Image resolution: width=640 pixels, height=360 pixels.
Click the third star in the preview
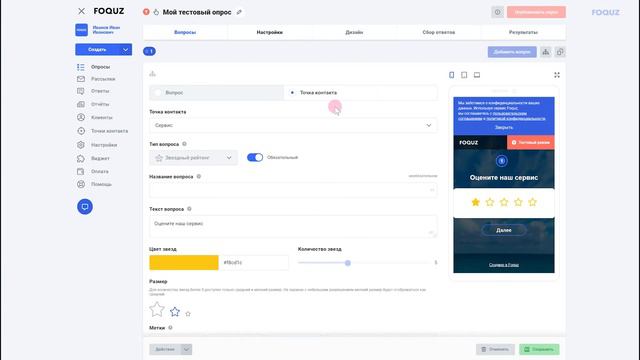point(504,202)
